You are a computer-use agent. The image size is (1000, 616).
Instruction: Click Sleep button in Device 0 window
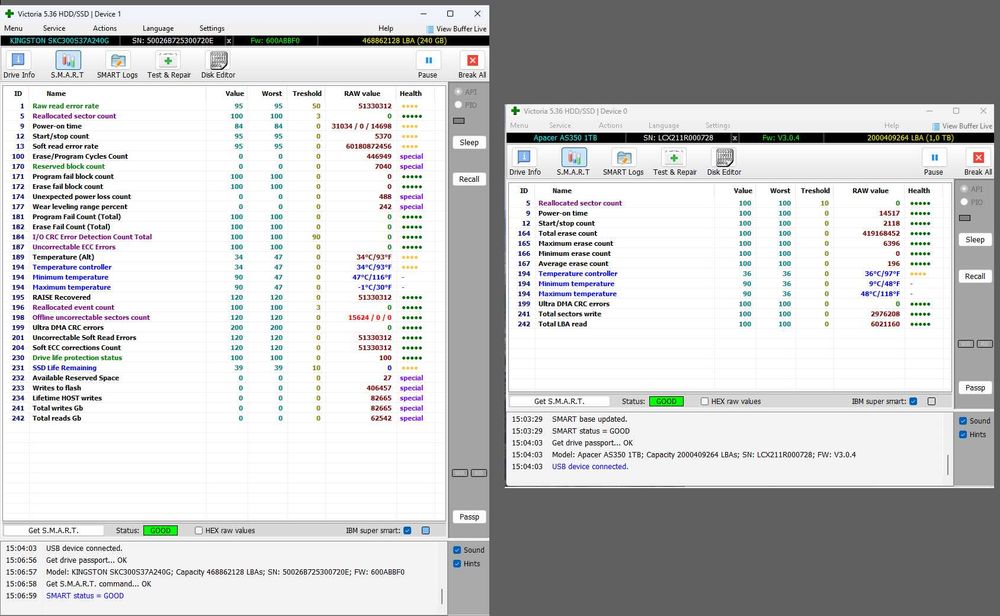click(x=975, y=240)
